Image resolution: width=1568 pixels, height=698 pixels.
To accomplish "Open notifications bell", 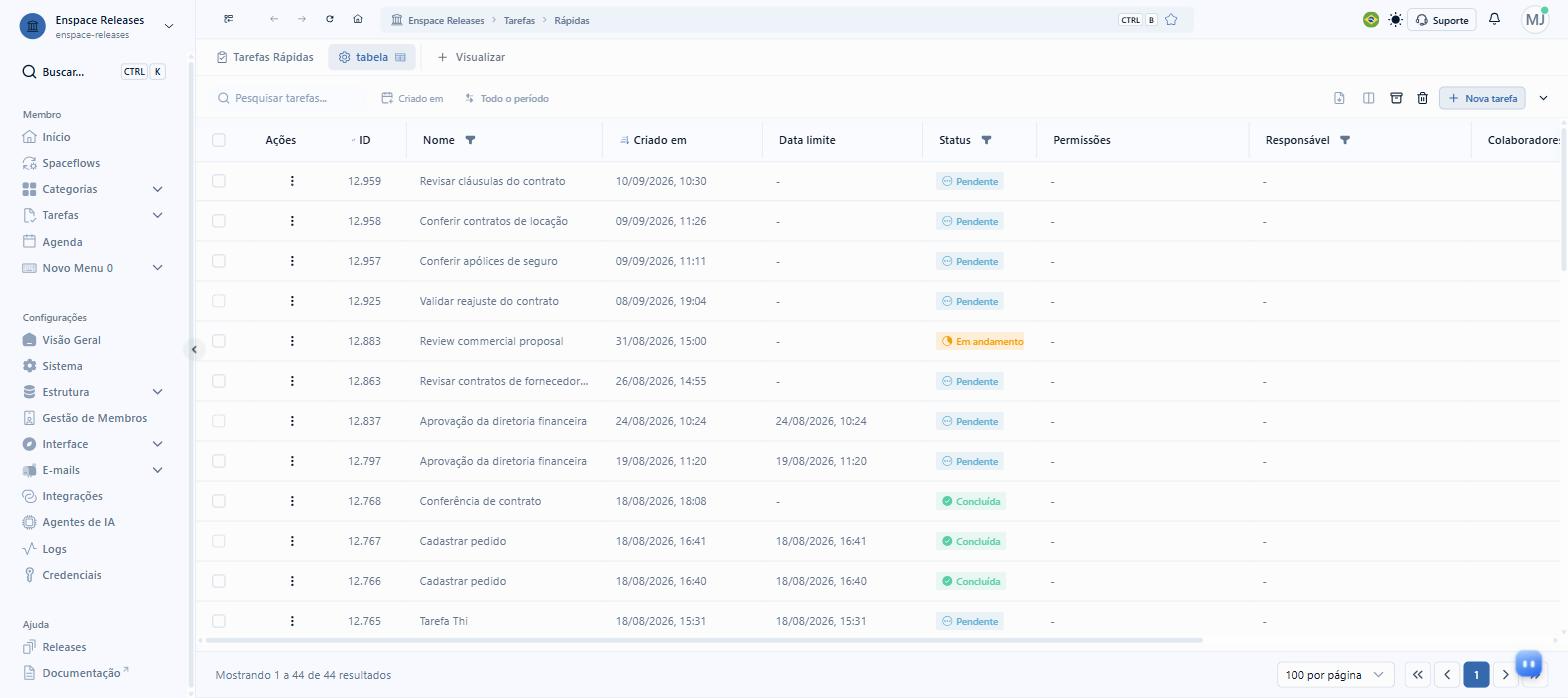I will 1495,19.
